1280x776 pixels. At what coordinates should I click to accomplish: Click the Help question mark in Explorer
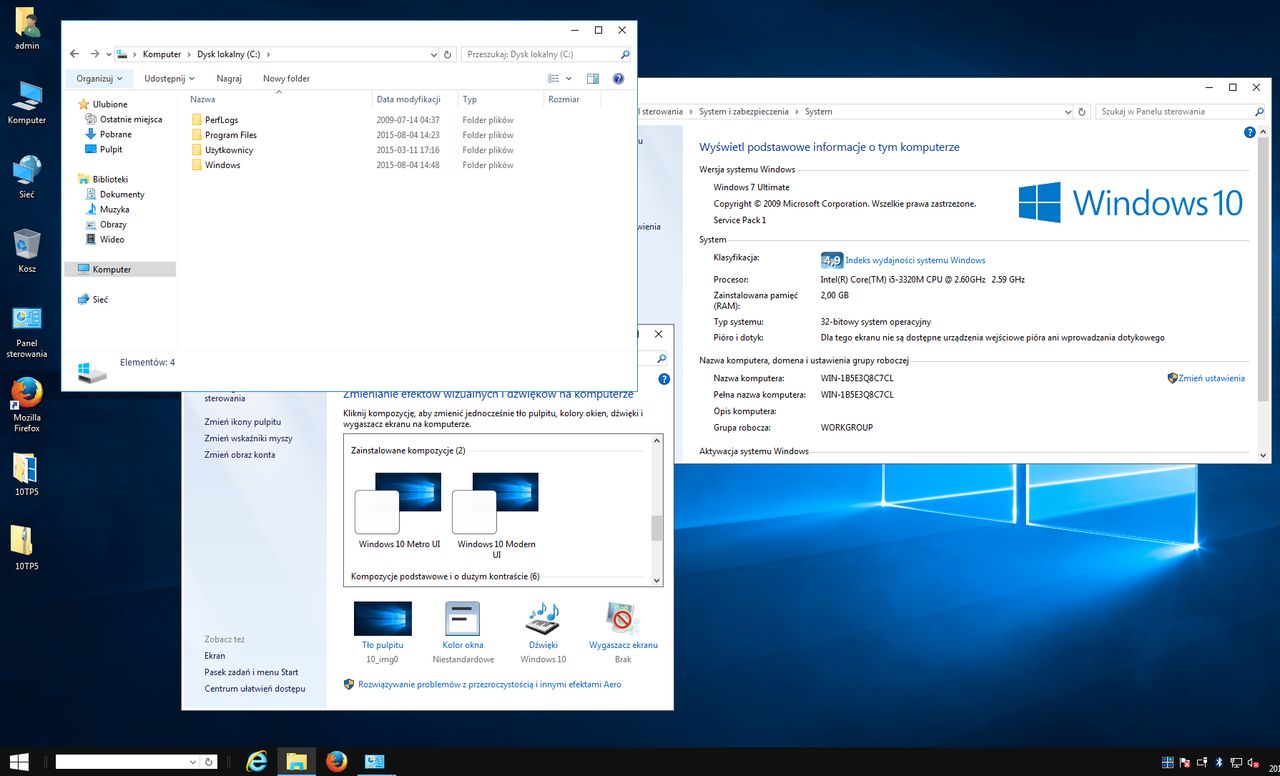[618, 78]
